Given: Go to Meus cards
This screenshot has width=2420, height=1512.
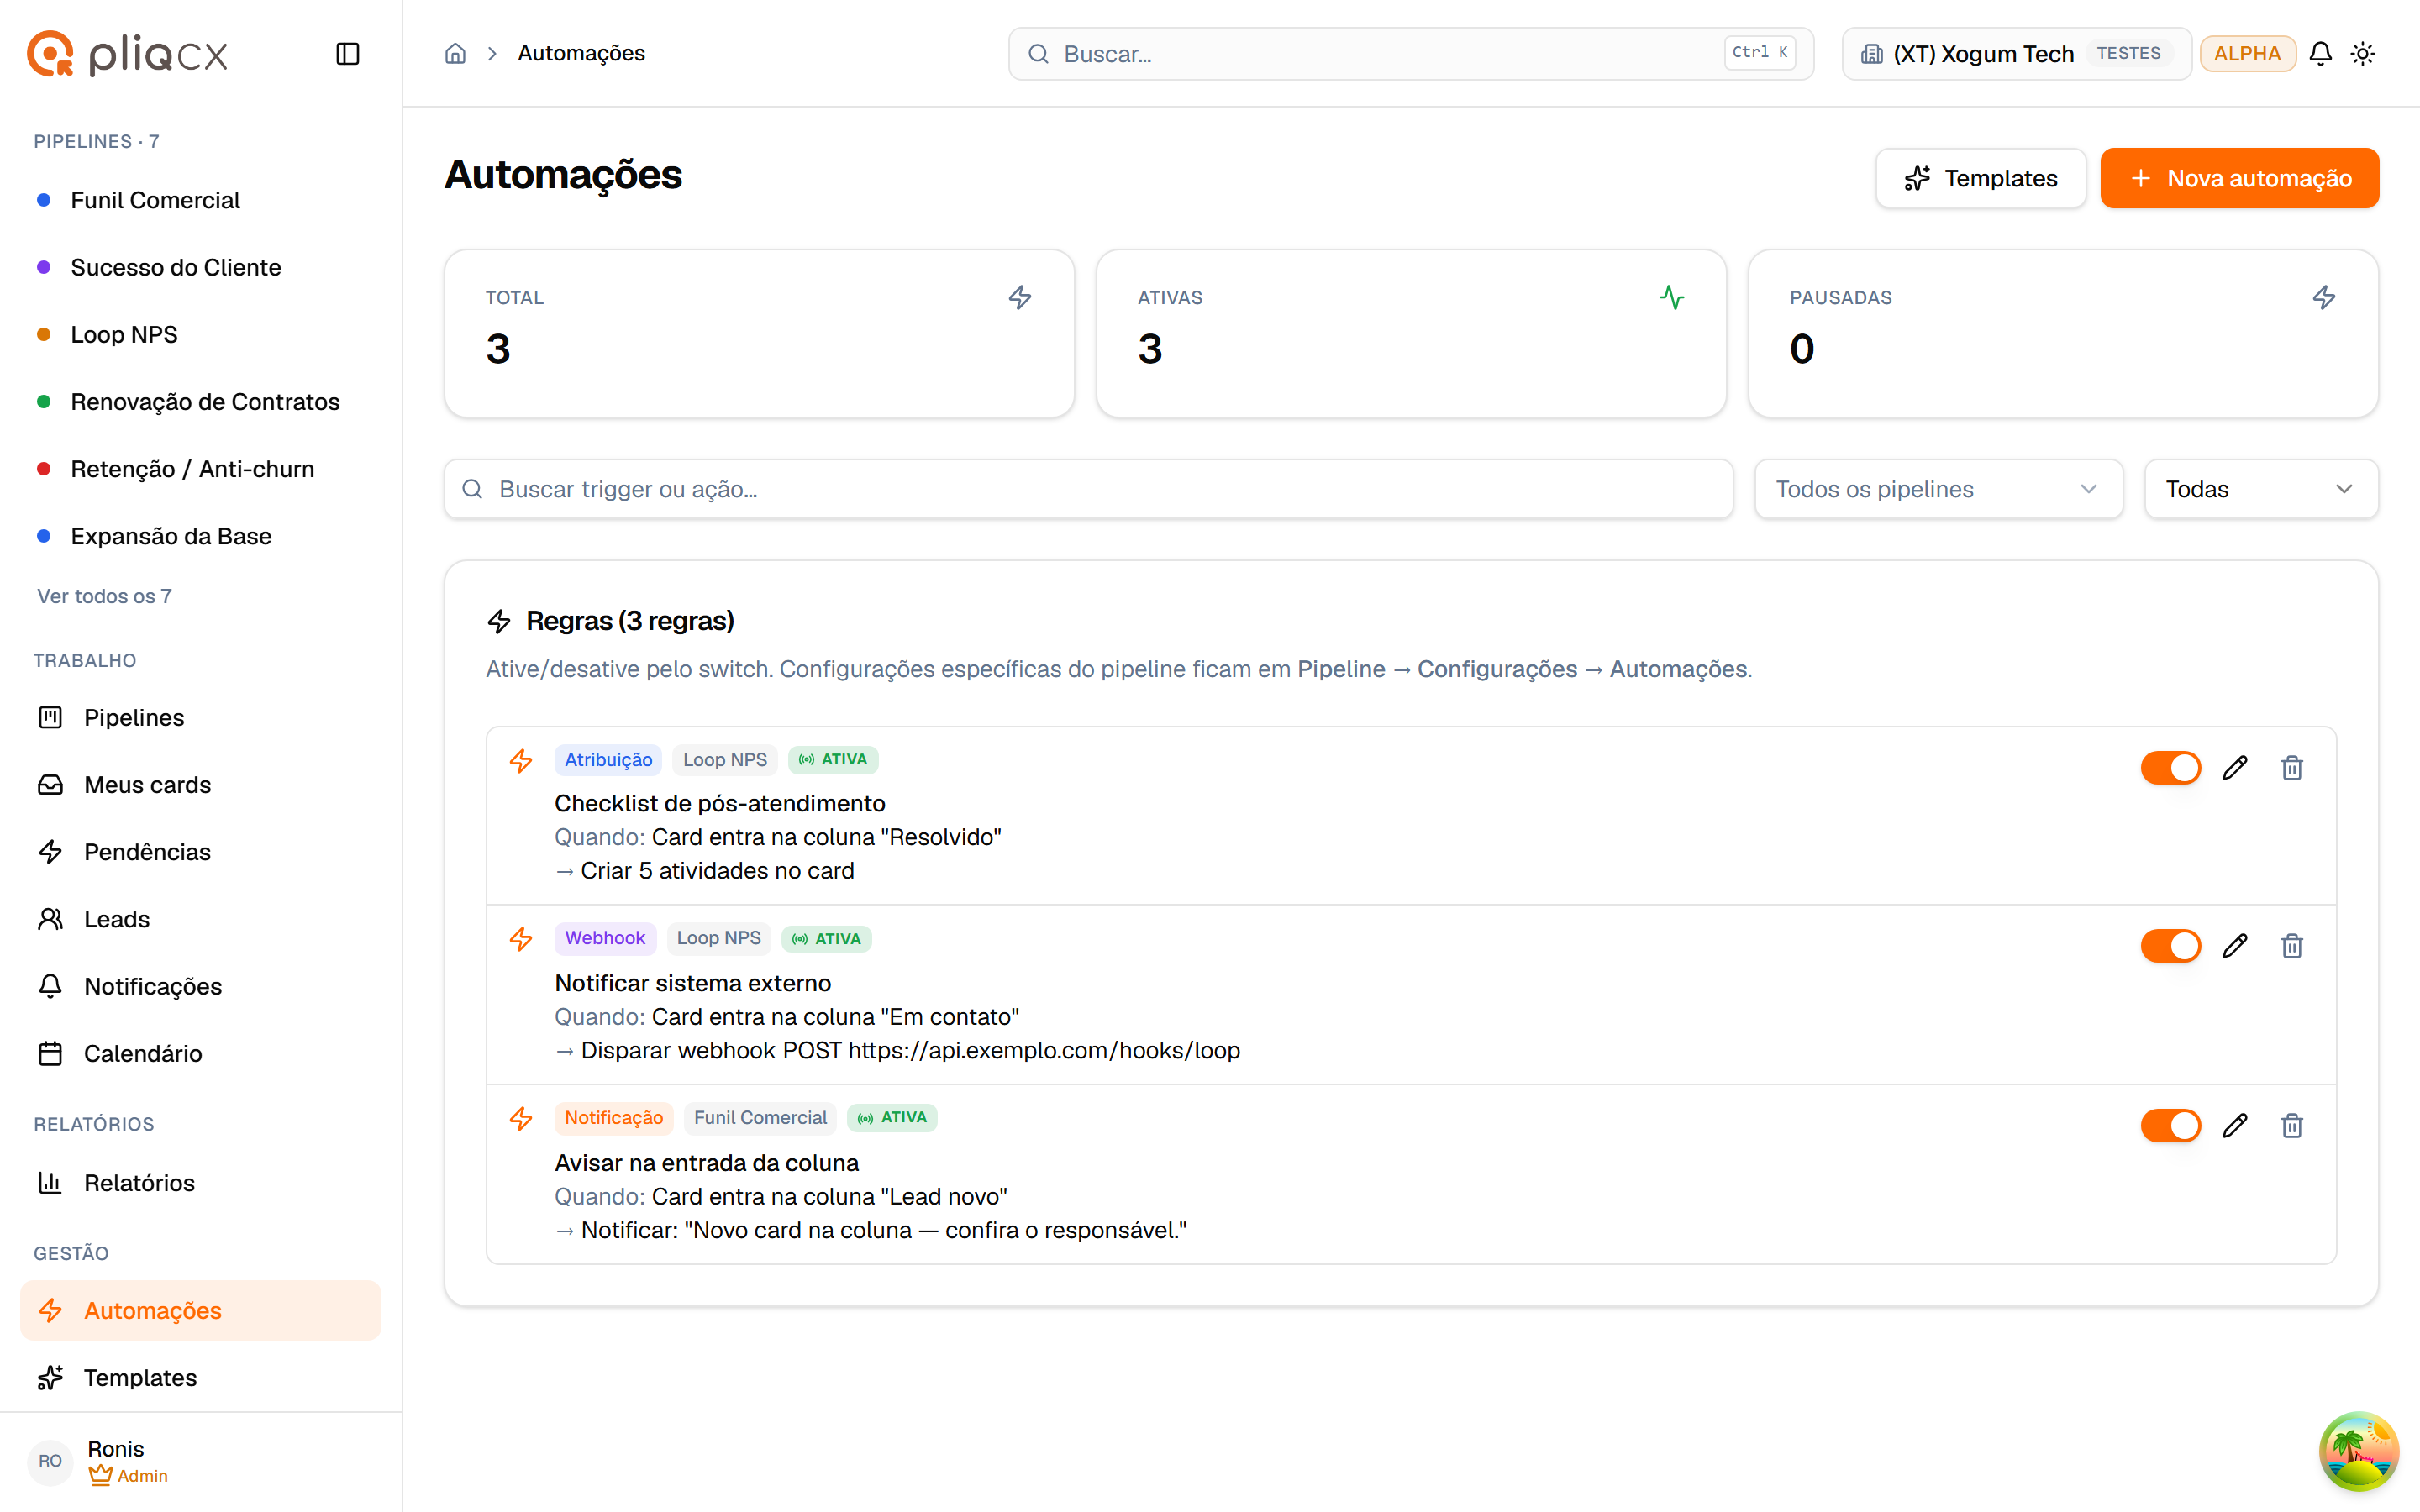Looking at the screenshot, I should [x=200, y=785].
